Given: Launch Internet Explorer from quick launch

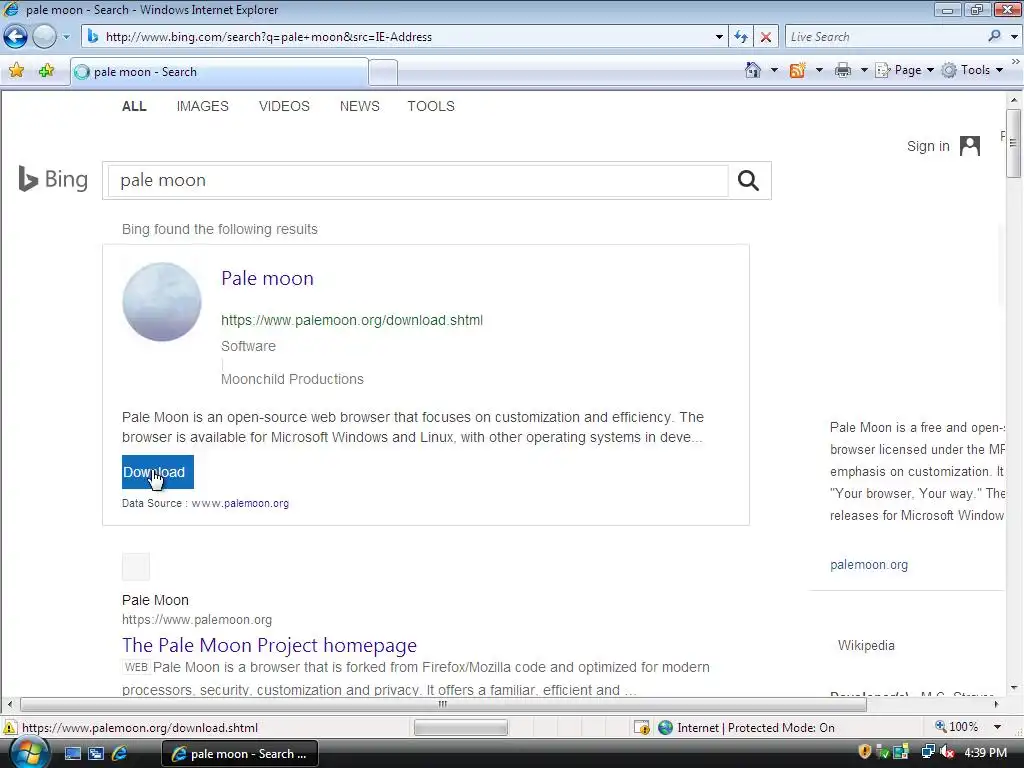Looking at the screenshot, I should 119,754.
